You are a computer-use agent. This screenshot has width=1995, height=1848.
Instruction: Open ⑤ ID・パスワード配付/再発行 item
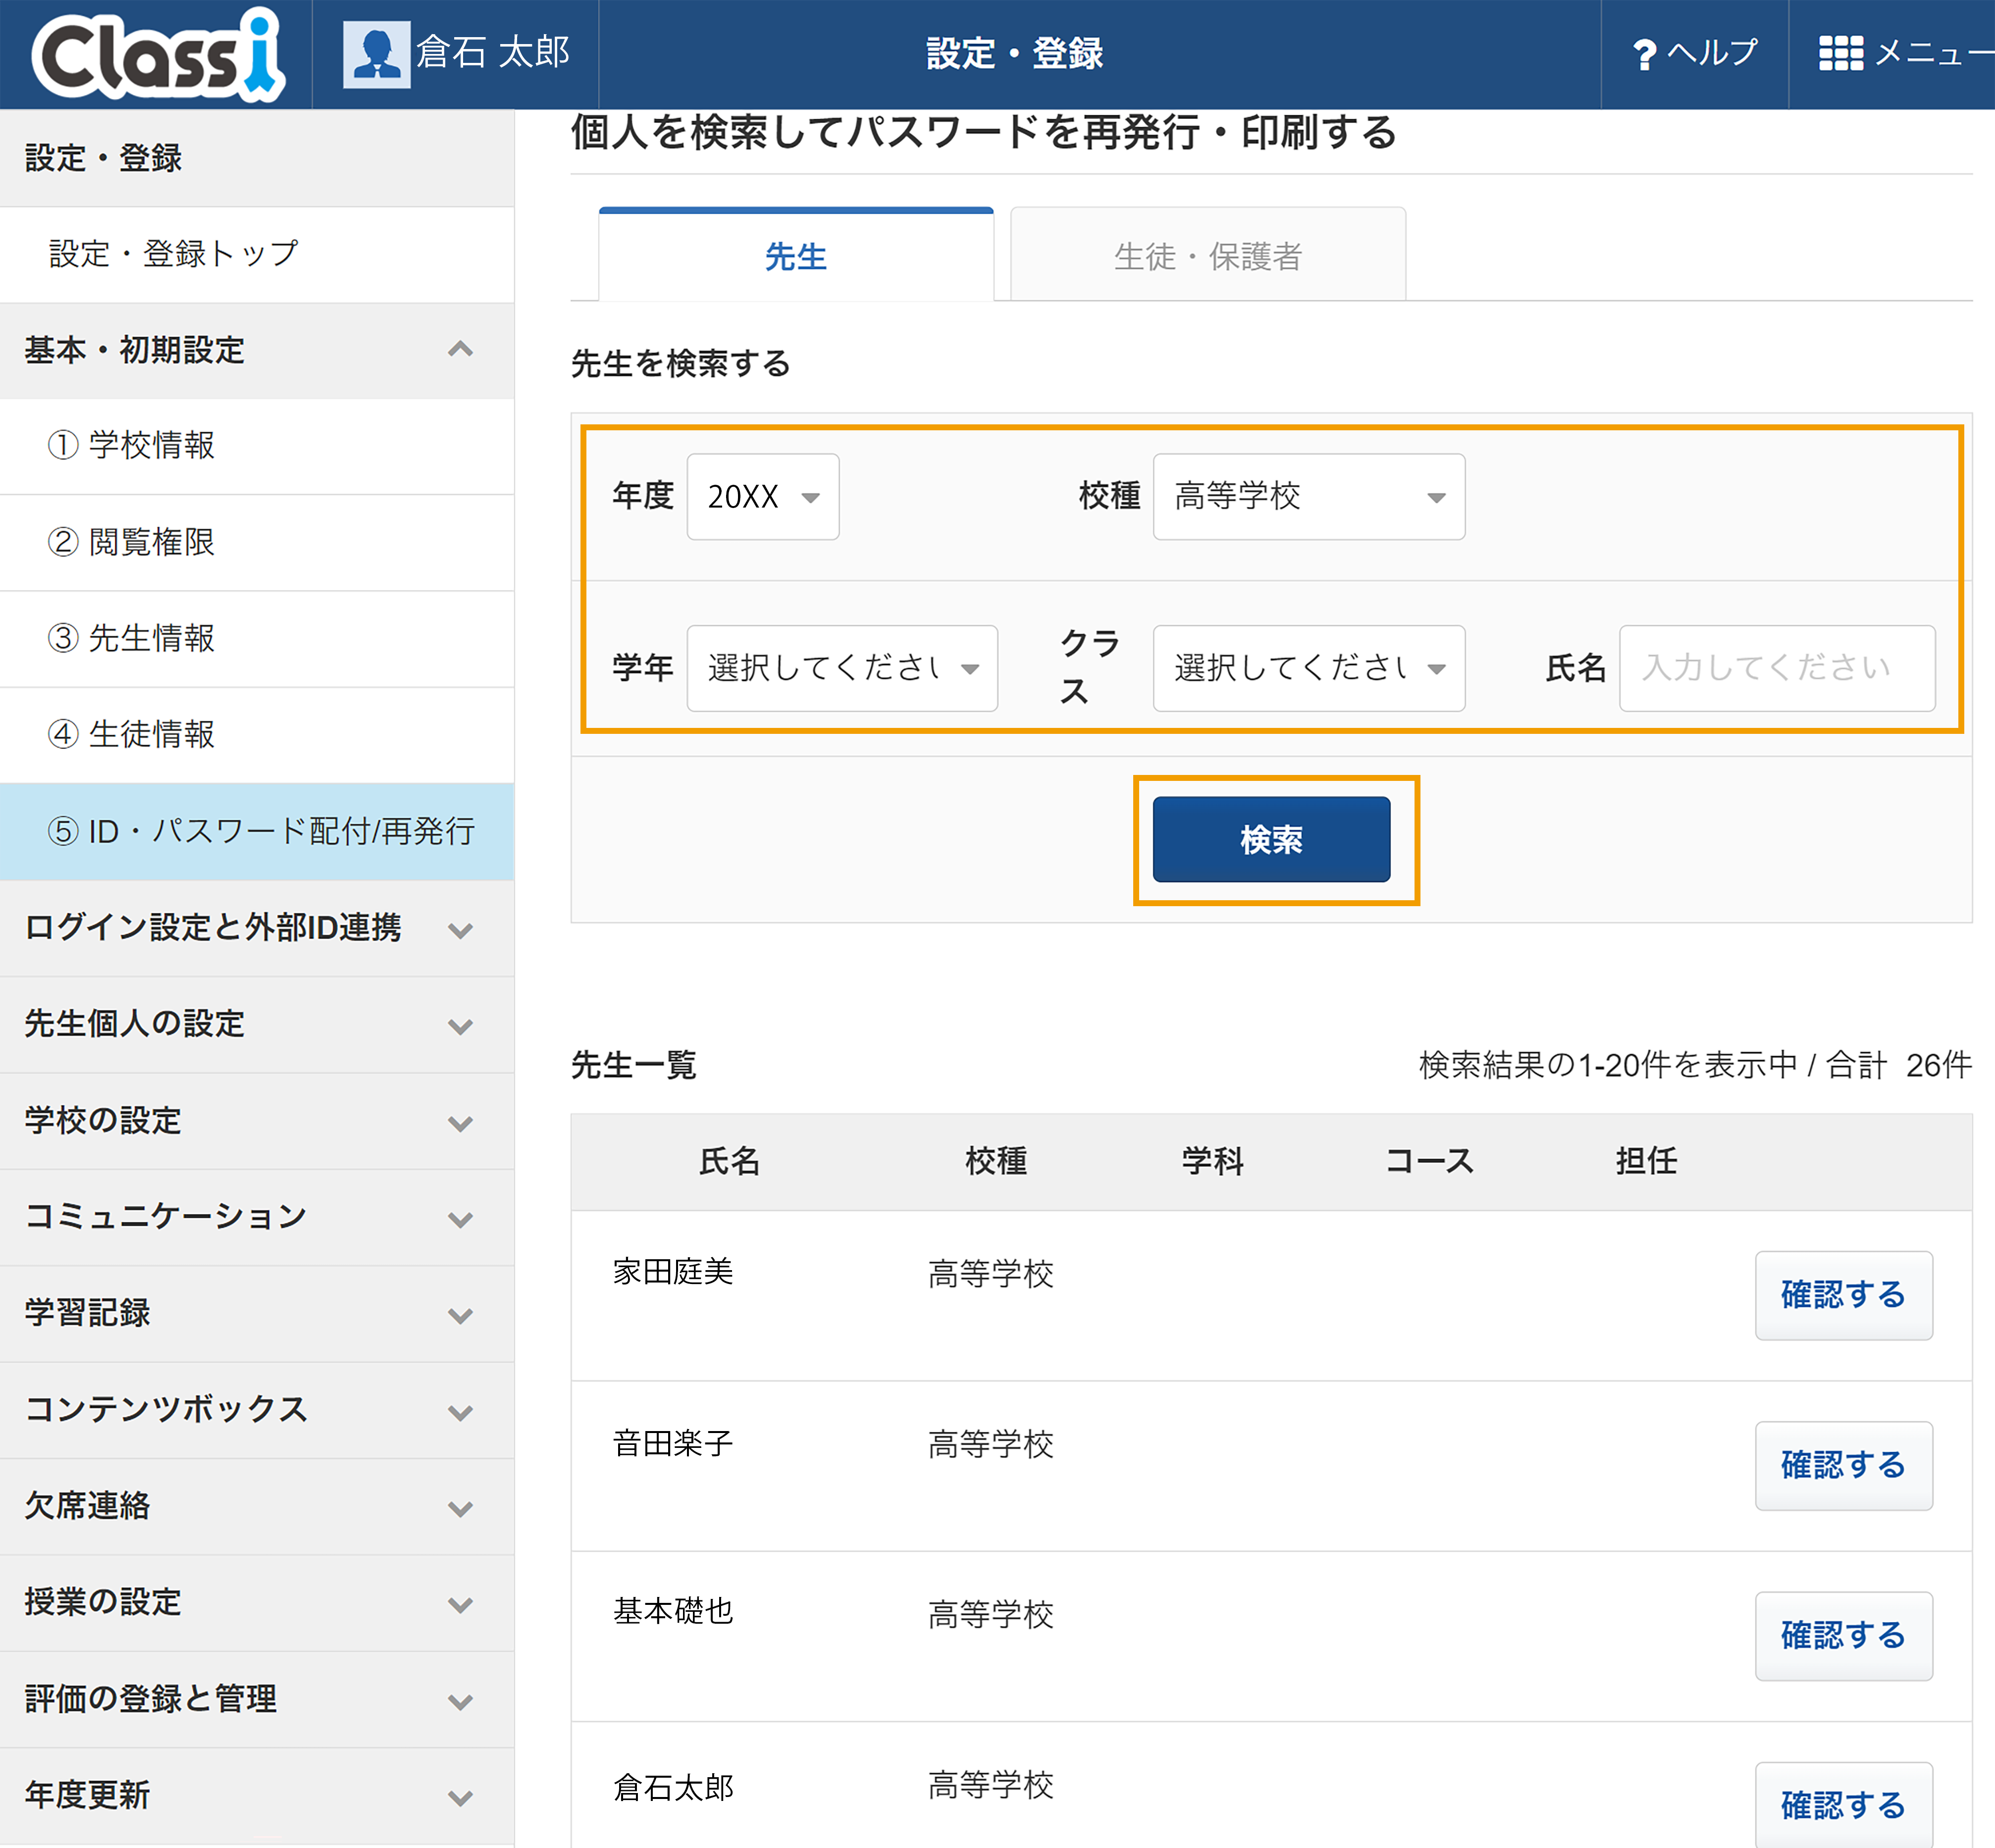pos(257,831)
